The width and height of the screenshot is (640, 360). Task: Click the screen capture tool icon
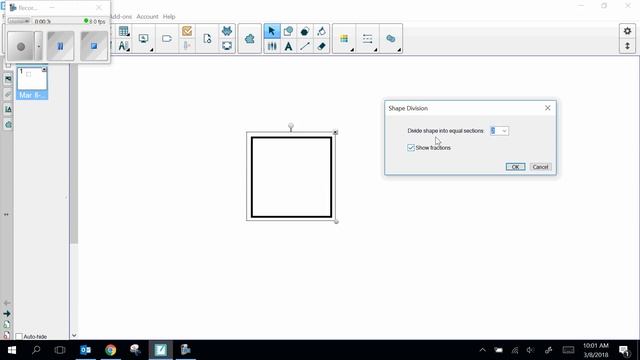point(227,46)
